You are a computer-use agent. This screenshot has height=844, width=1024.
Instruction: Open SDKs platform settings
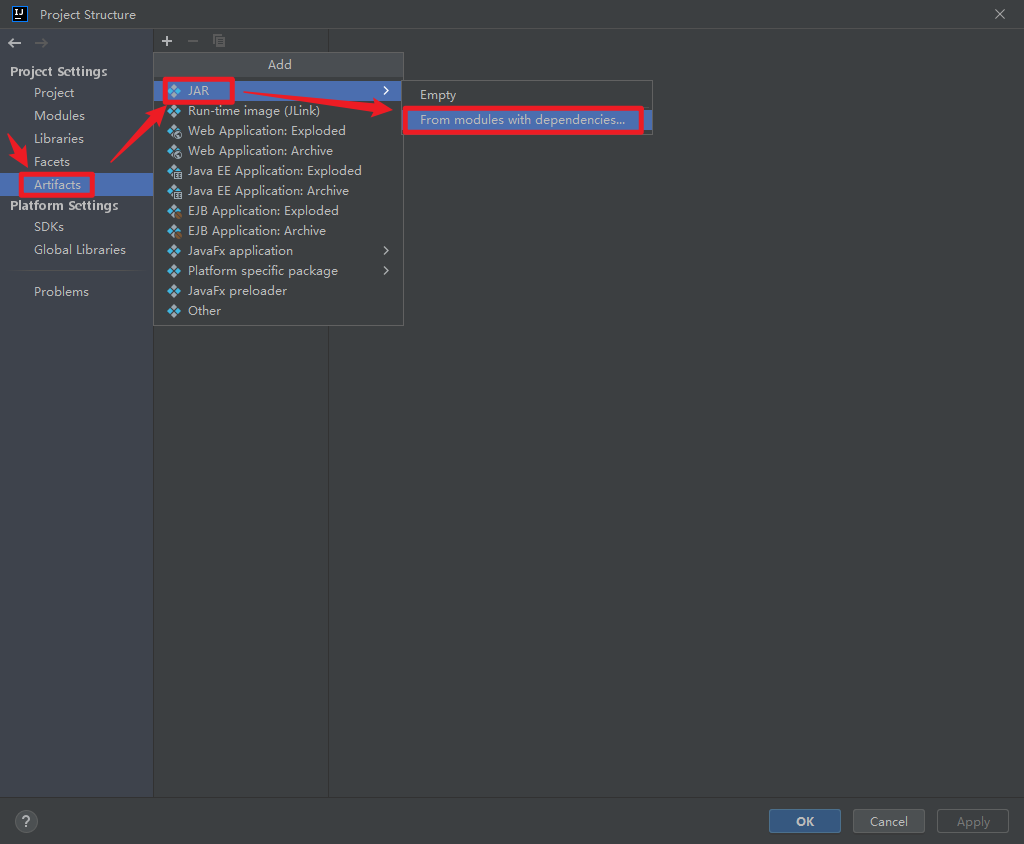(76, 227)
